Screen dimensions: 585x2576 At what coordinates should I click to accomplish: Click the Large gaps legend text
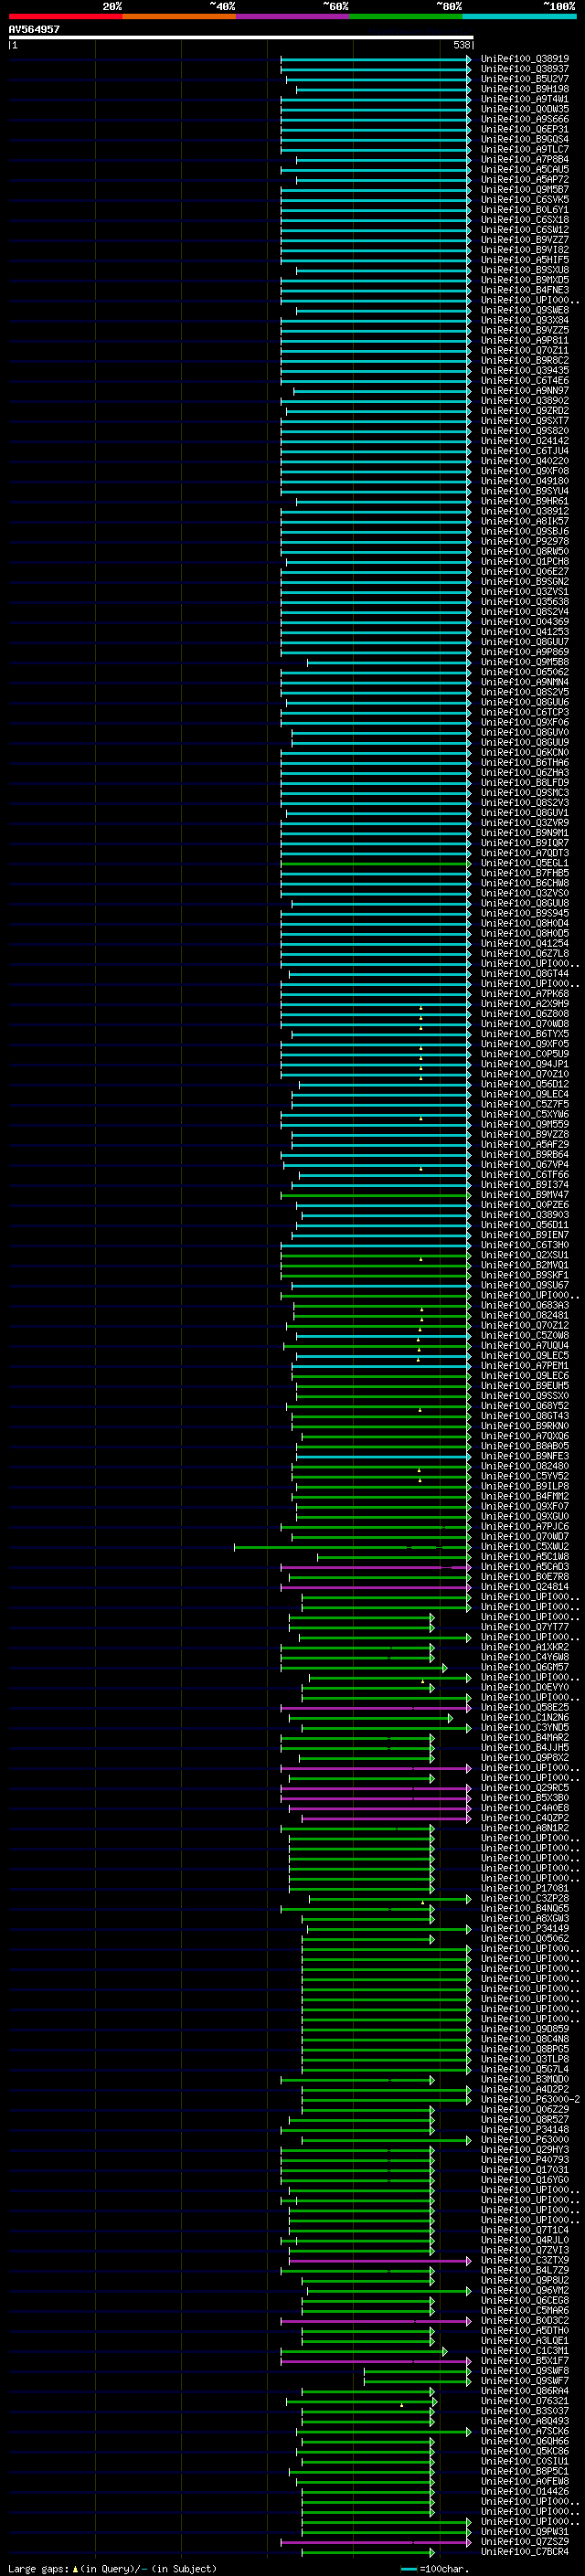pos(112,2568)
